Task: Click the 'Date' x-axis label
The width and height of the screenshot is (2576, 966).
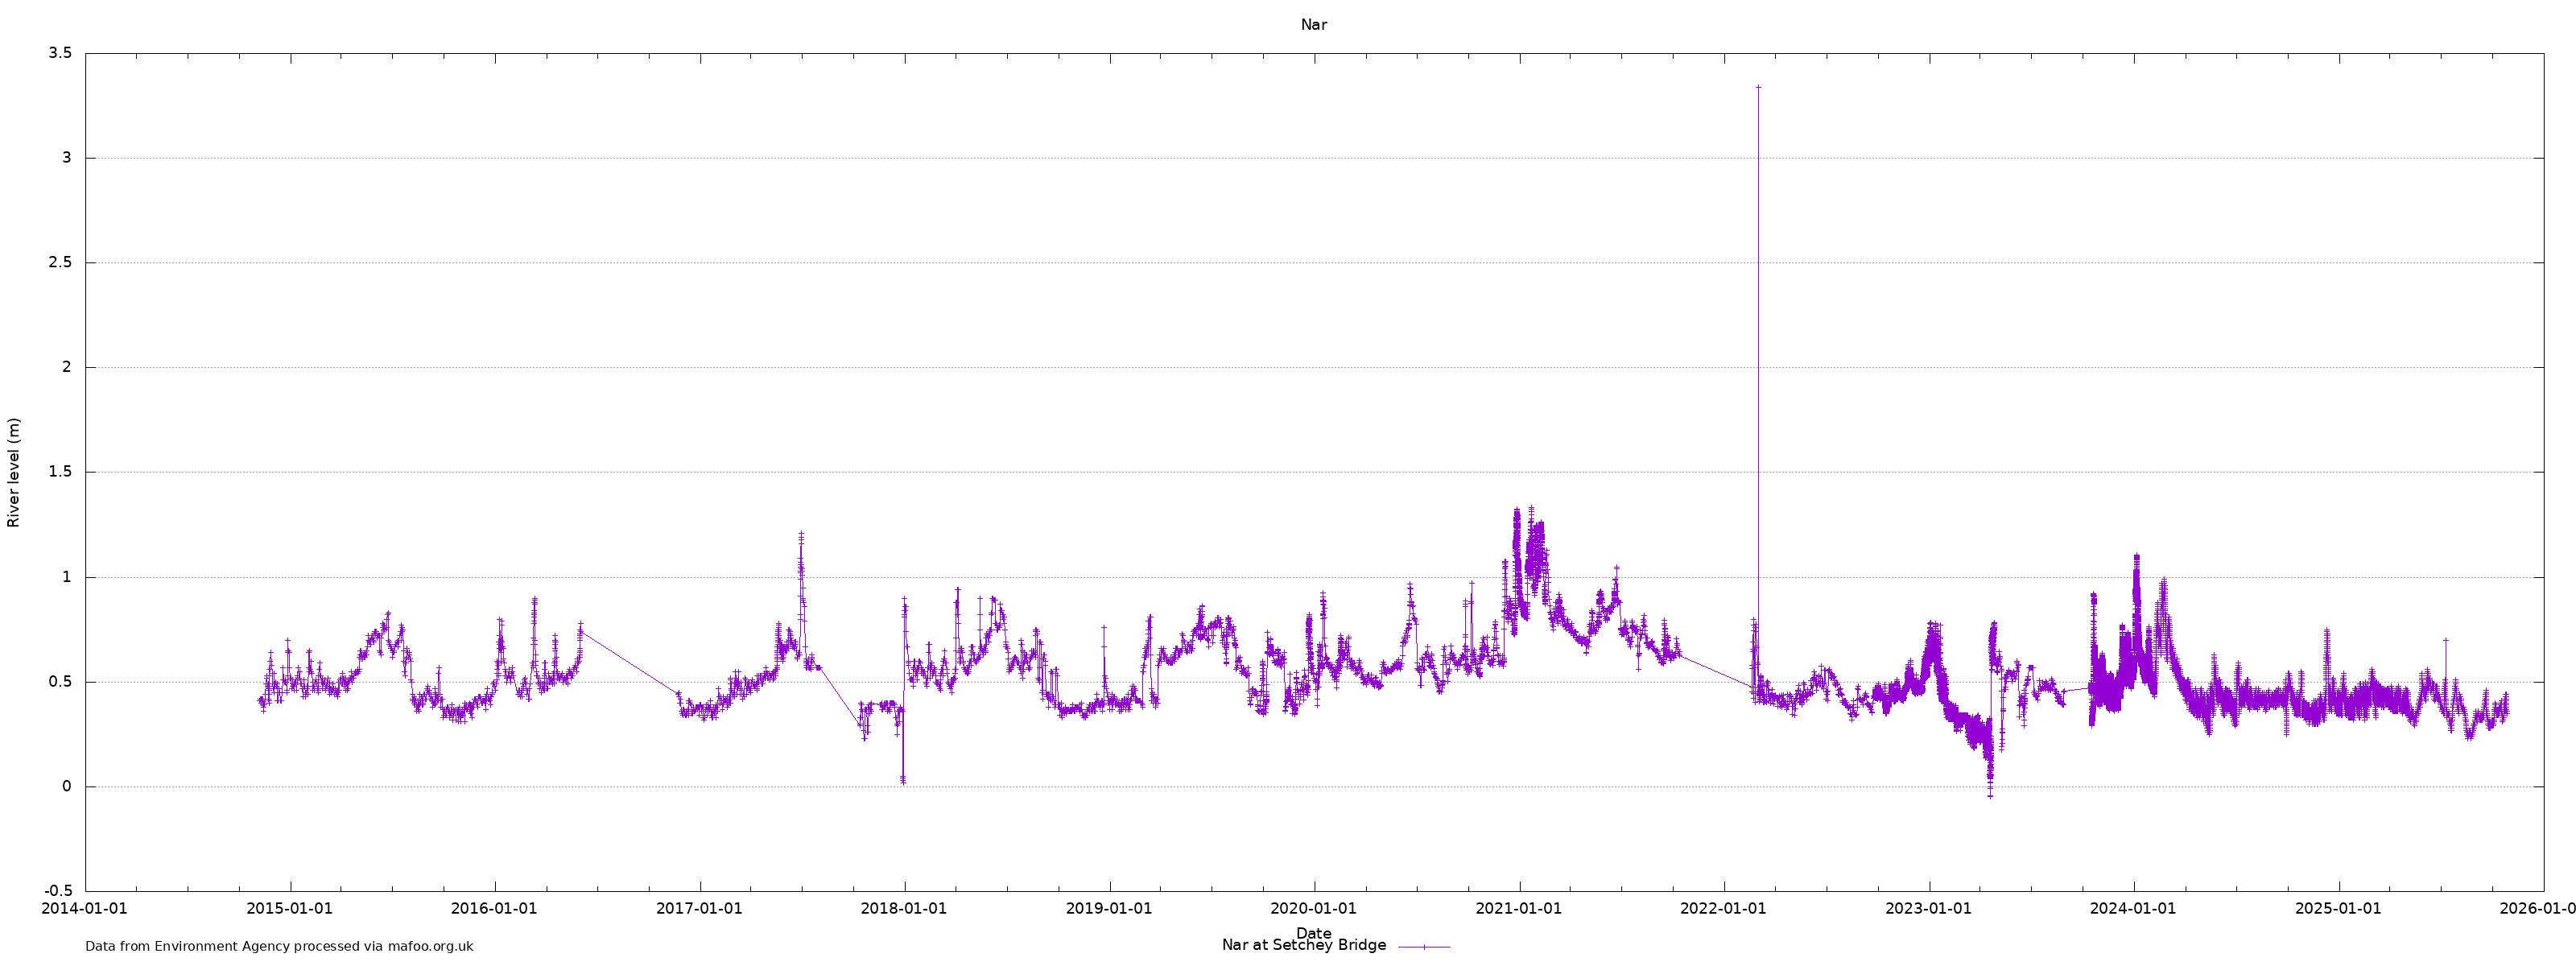Action: [1313, 933]
